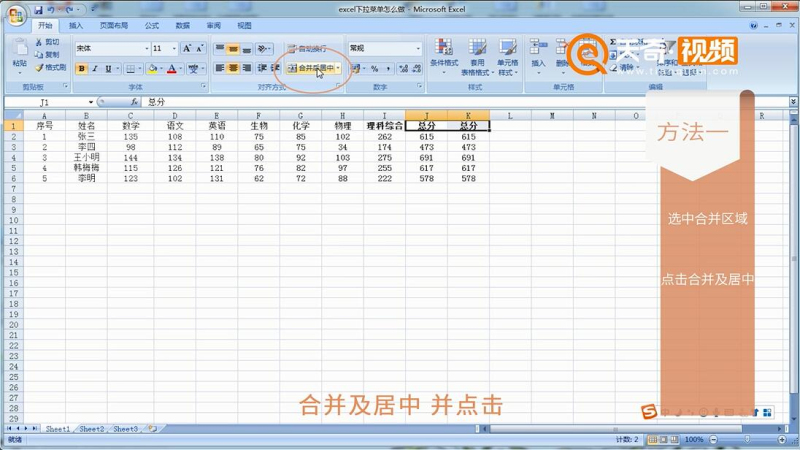Click formula bar containing 总分
The height and width of the screenshot is (450, 800).
click(466, 102)
